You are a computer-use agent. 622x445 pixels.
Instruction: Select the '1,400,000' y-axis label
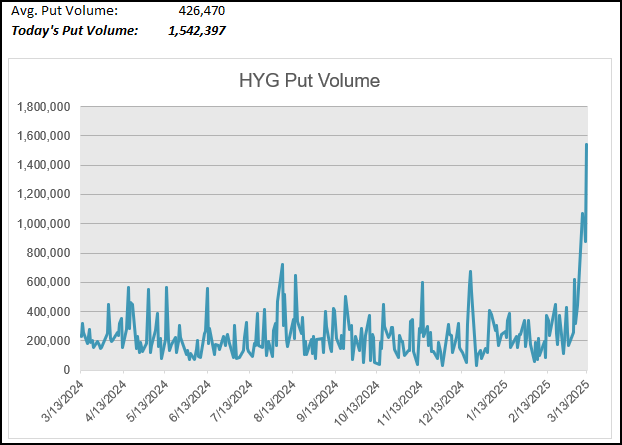pos(44,165)
